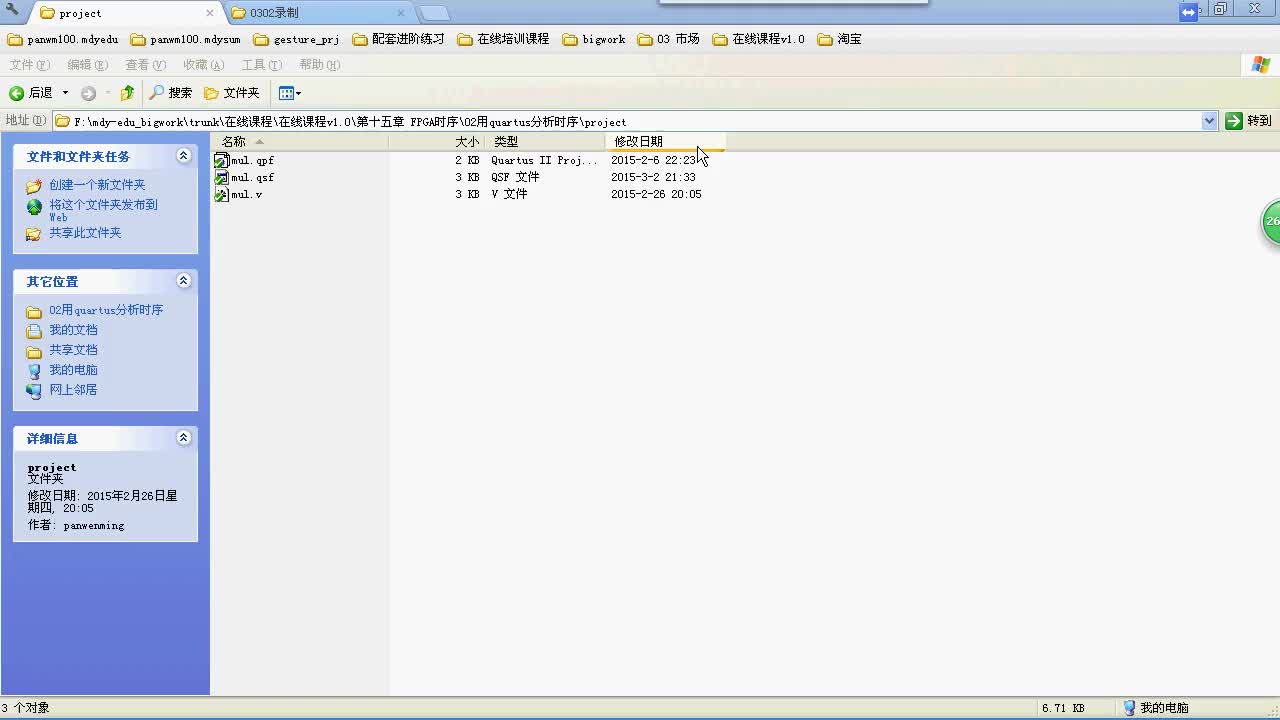This screenshot has height=720, width=1280.
Task: Collapse the 文件和文件夹任务 panel
Action: pos(183,156)
